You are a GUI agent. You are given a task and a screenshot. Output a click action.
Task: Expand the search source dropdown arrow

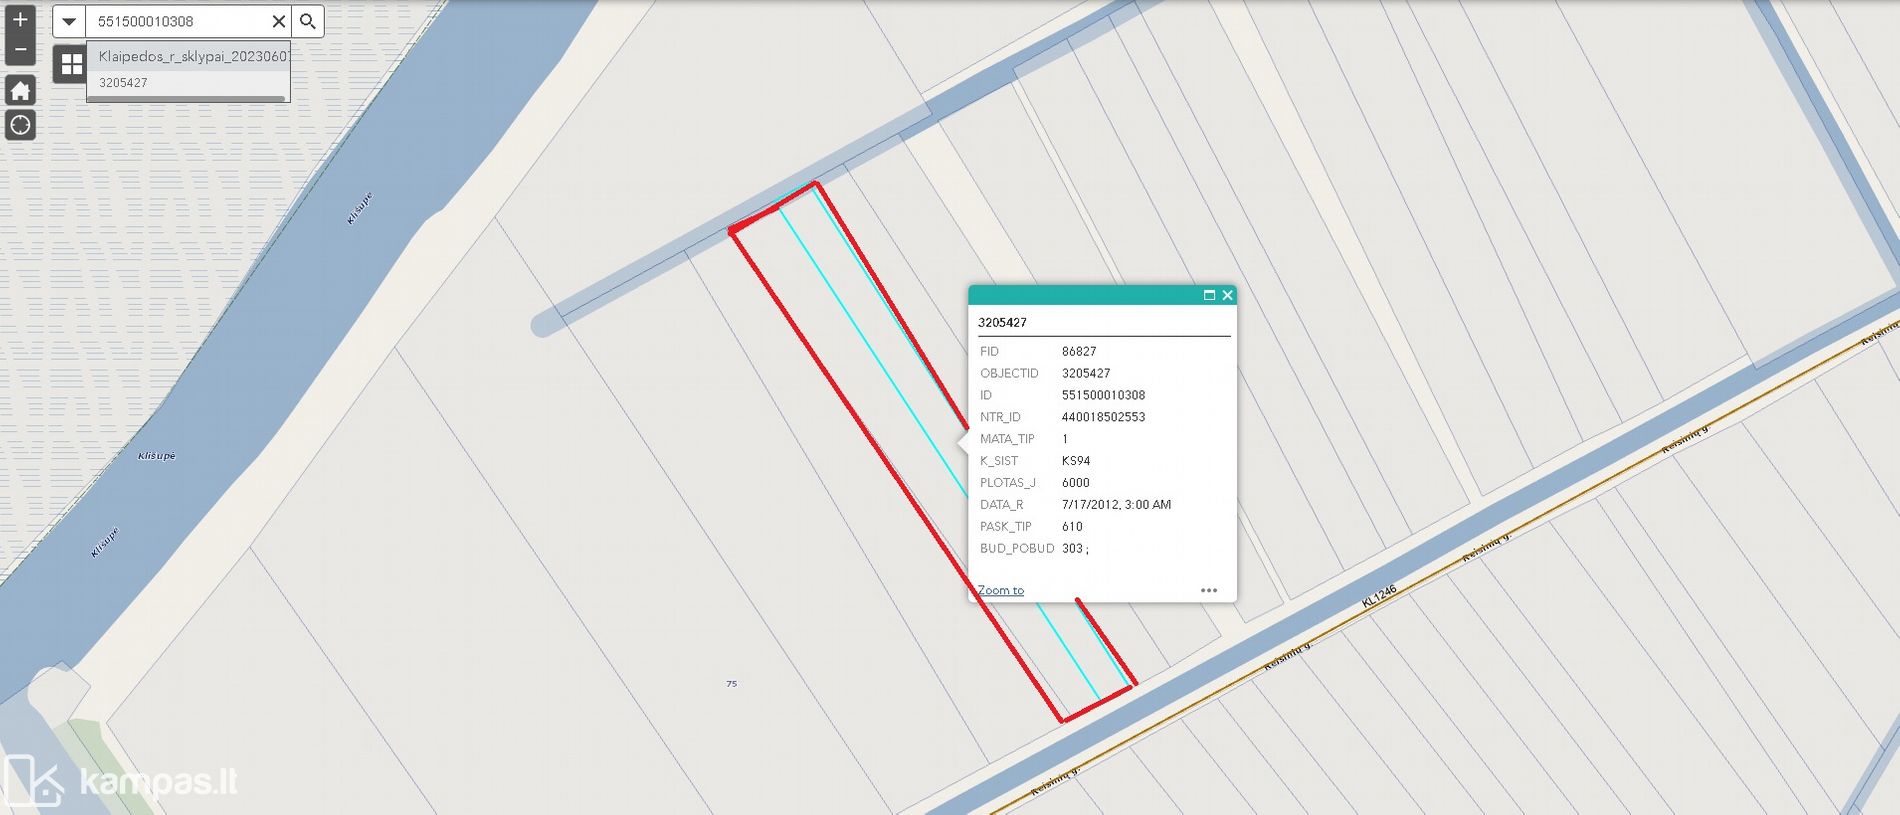coord(69,21)
